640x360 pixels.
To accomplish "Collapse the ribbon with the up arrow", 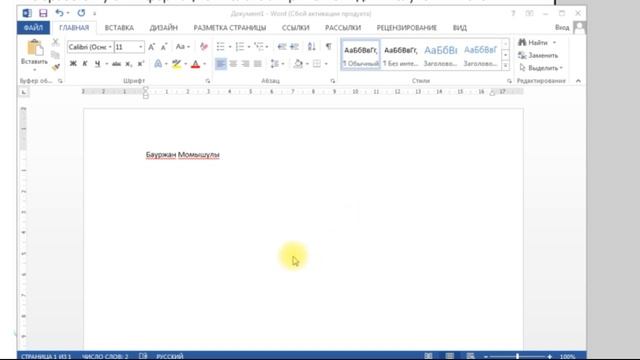I will coord(578,81).
